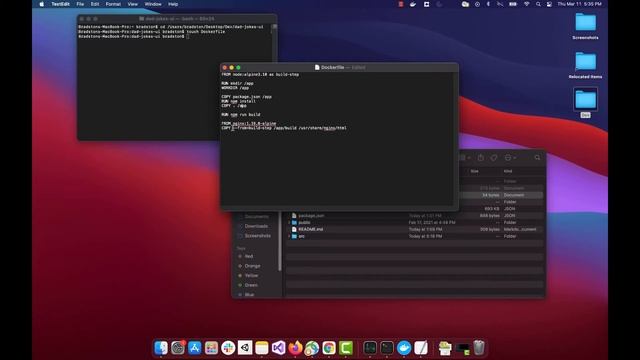
Task: Open the Format menu
Action: 113,4
